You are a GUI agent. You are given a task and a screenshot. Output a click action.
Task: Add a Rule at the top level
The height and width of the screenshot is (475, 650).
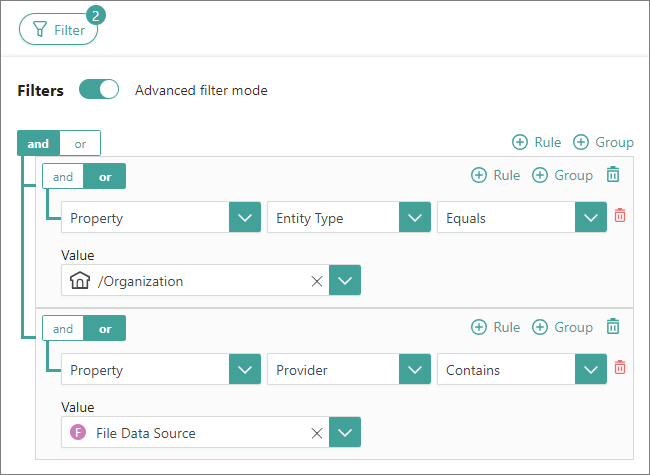coord(536,142)
